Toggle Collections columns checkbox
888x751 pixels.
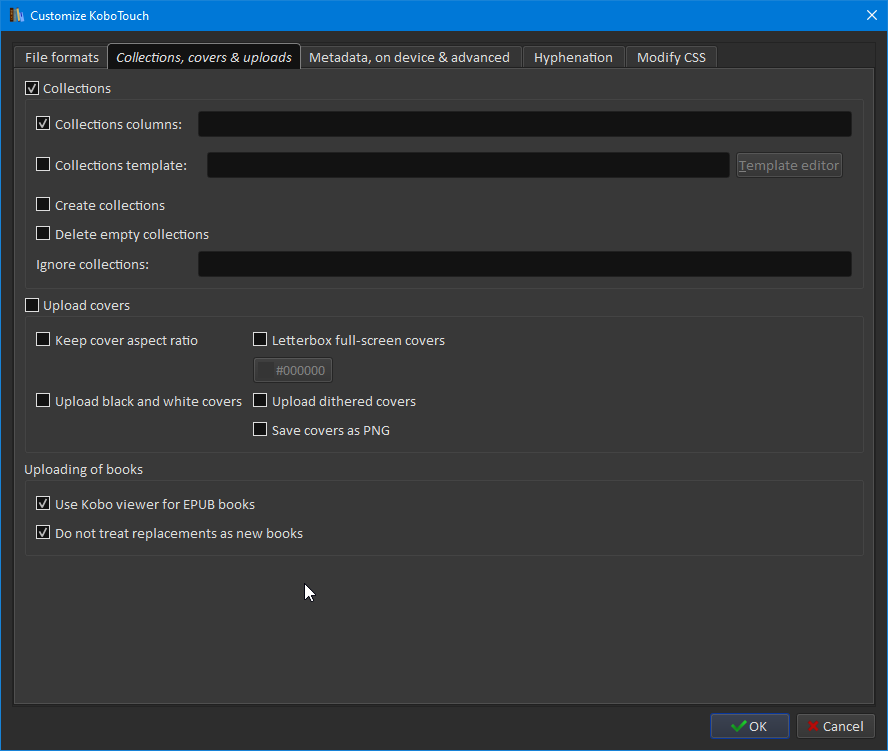pyautogui.click(x=43, y=123)
